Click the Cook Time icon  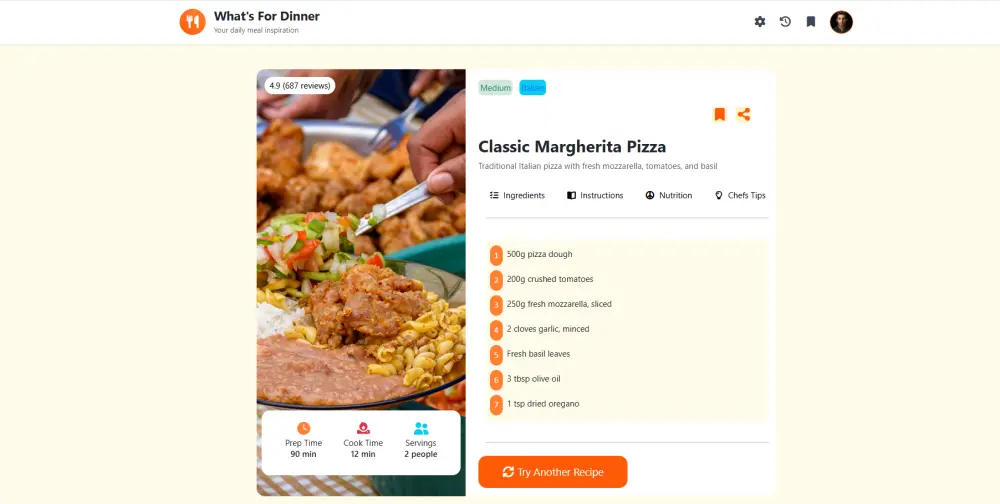tap(363, 428)
